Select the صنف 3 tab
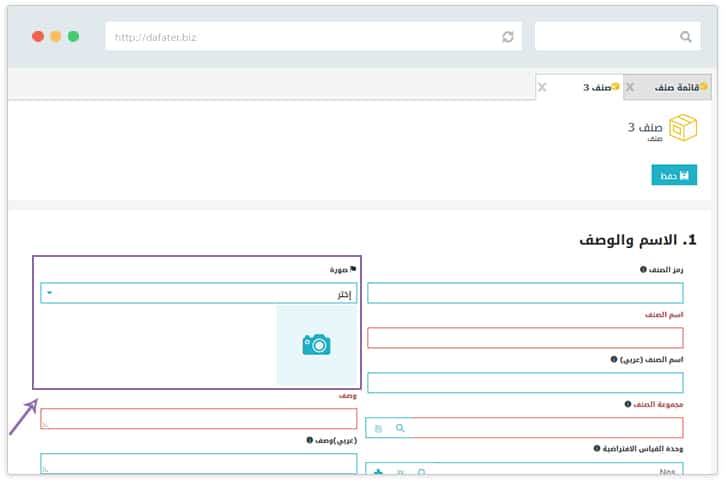 (598, 88)
